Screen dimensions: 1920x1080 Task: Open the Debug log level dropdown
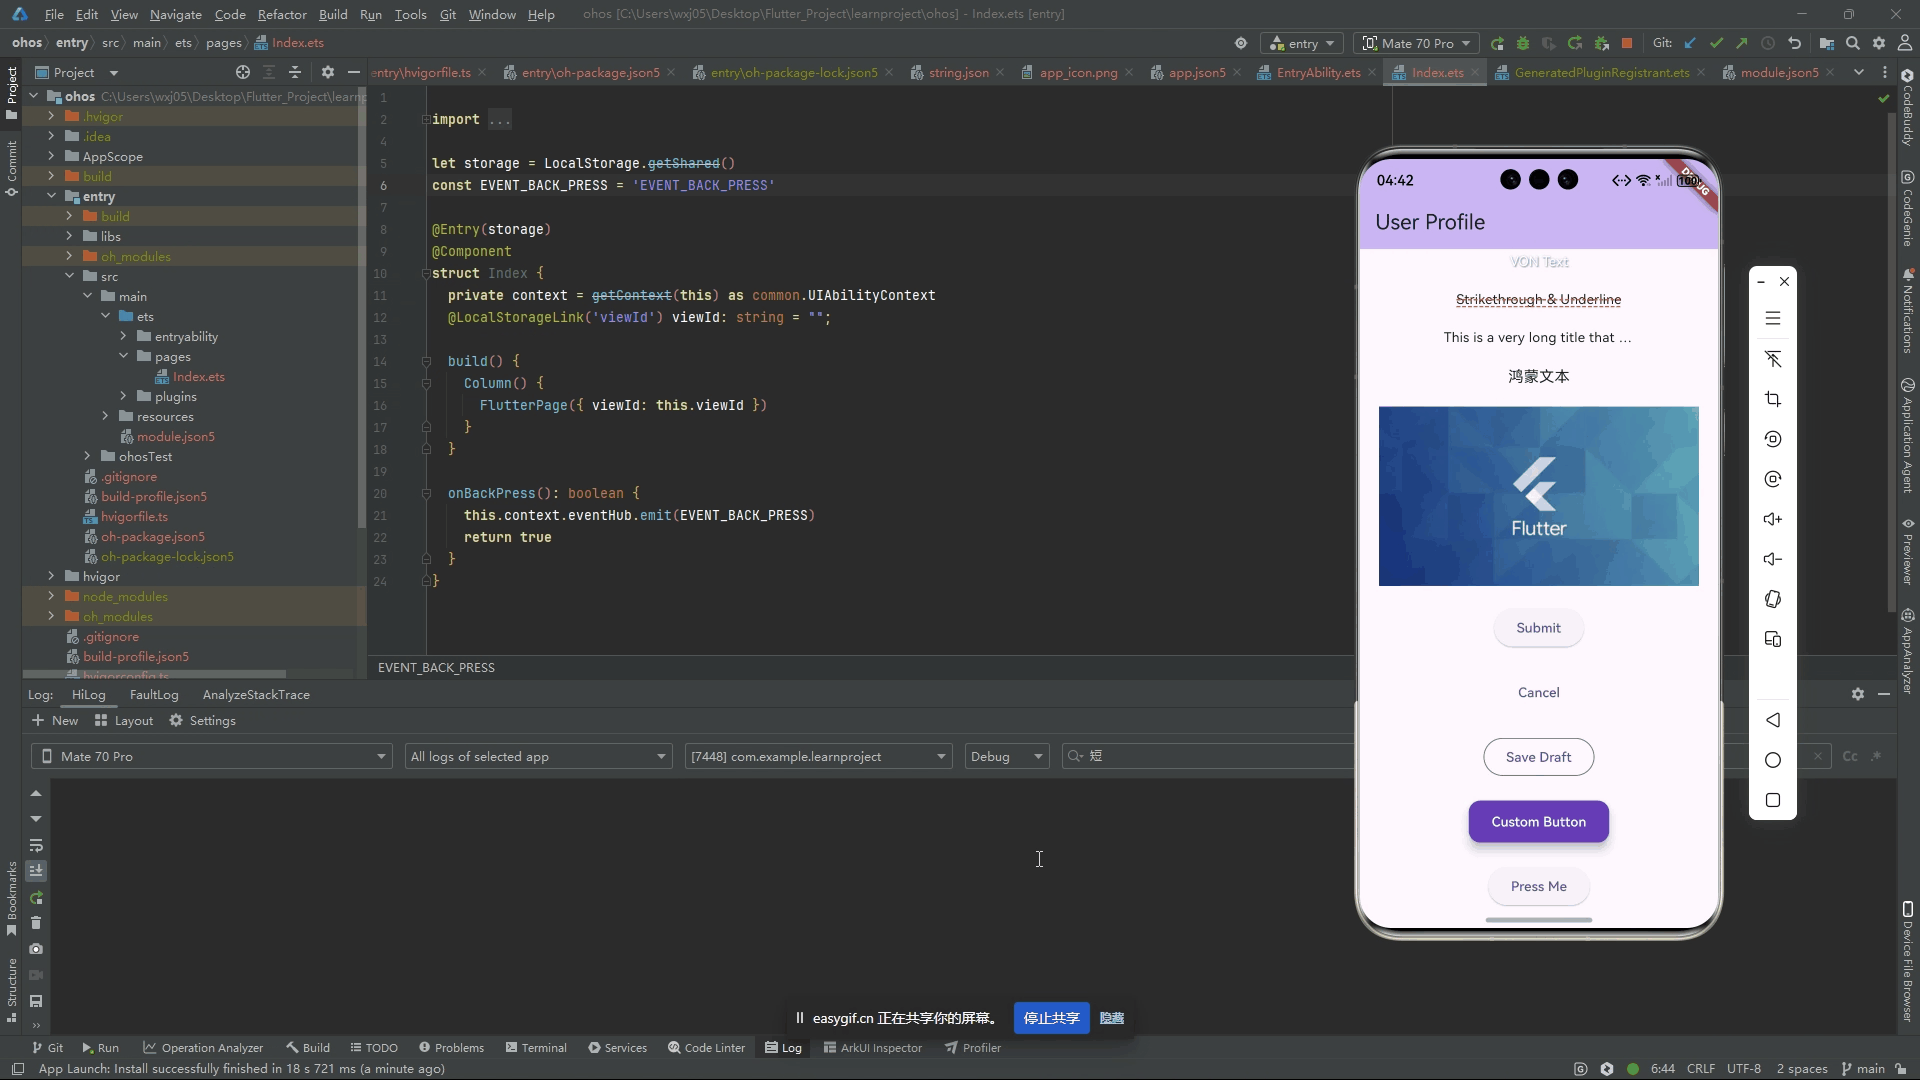point(1006,756)
